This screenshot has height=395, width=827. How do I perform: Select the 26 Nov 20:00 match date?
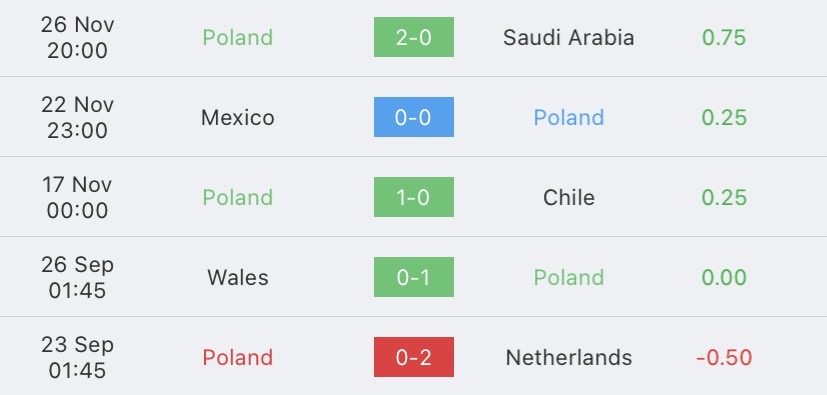[x=78, y=37]
